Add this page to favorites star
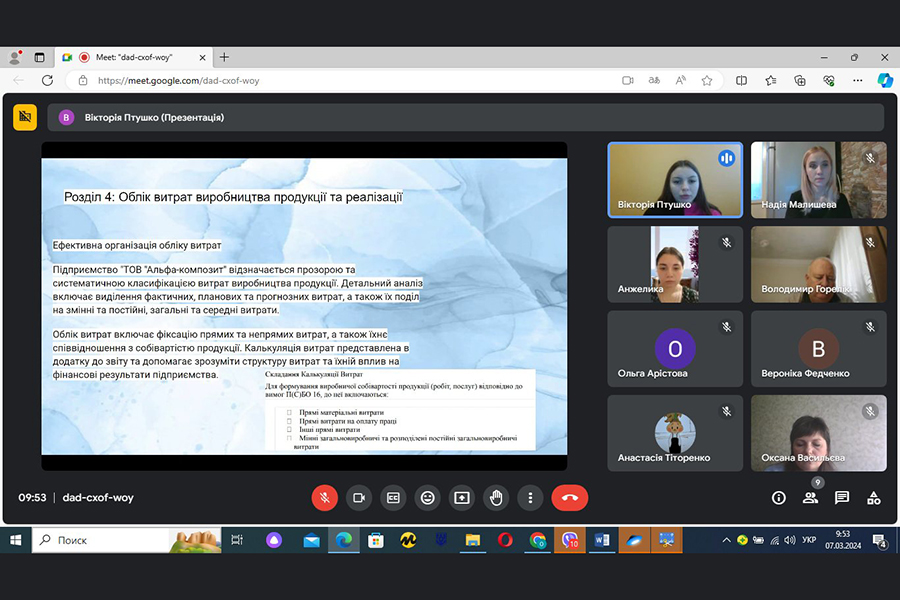 click(x=707, y=80)
